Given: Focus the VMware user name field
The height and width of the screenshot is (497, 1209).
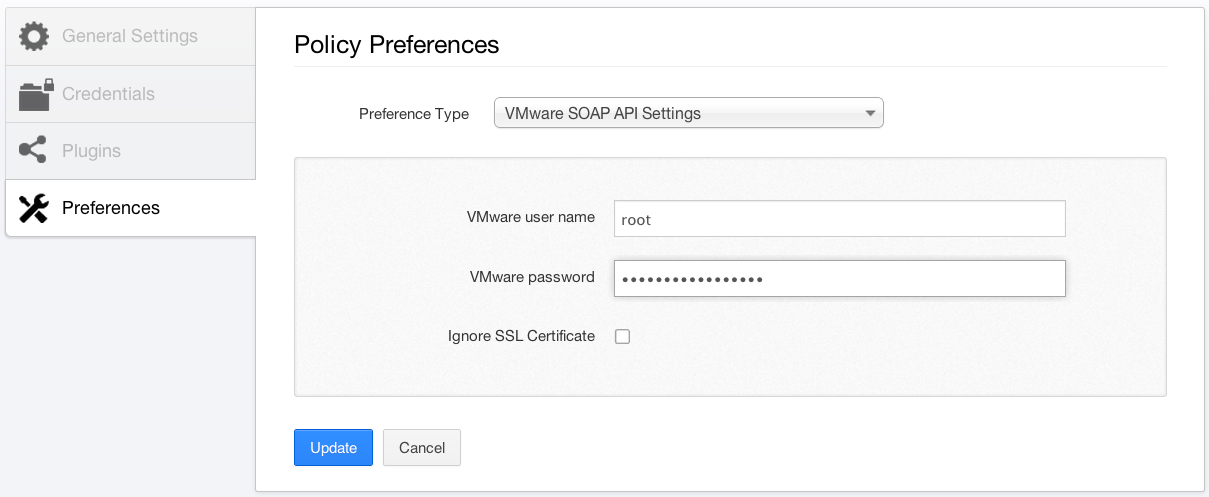Looking at the screenshot, I should coord(839,219).
